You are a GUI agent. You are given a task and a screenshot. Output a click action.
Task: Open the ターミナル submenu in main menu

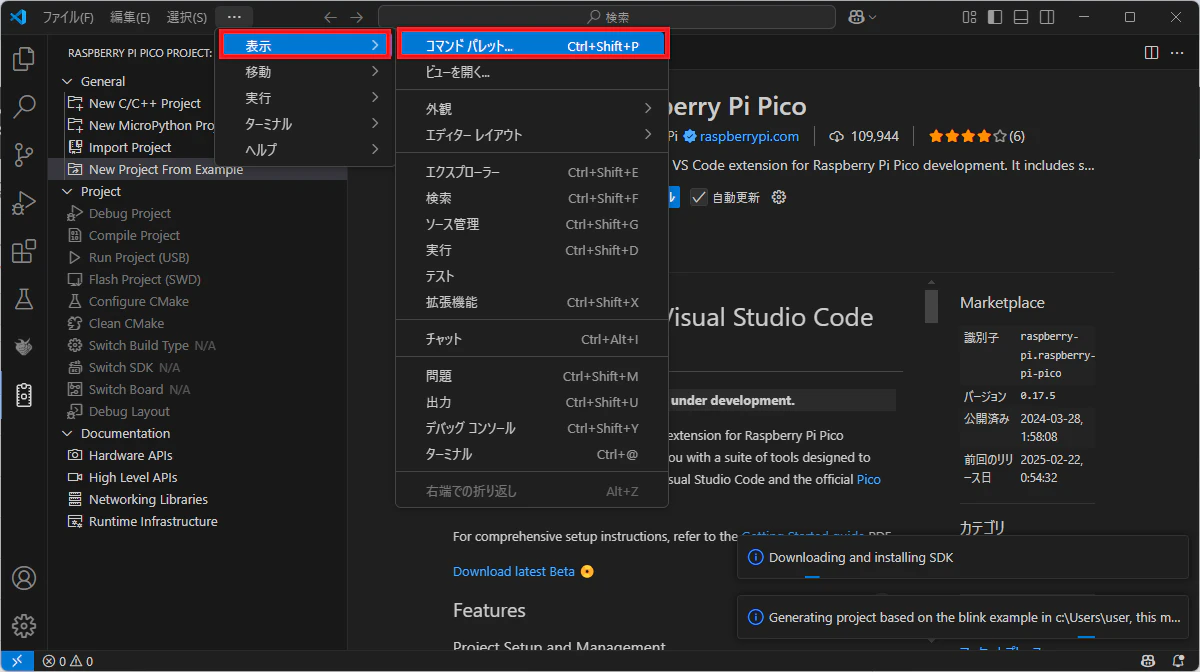(x=305, y=124)
